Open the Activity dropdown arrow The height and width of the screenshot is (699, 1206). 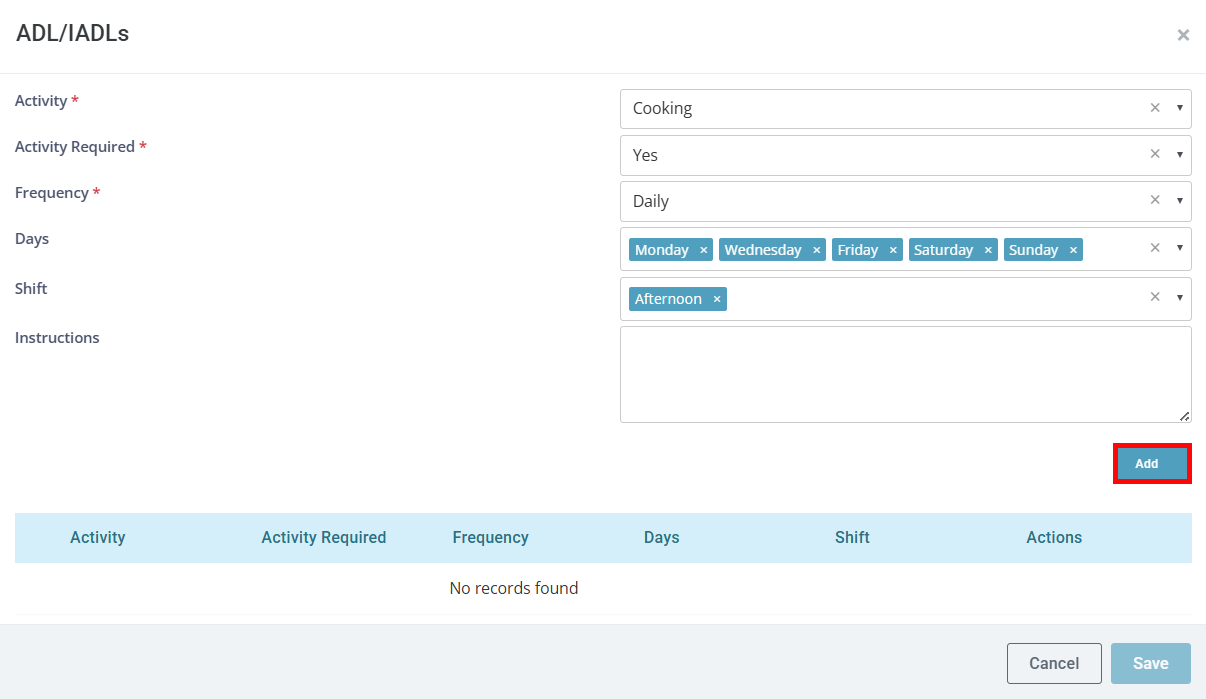(1180, 108)
